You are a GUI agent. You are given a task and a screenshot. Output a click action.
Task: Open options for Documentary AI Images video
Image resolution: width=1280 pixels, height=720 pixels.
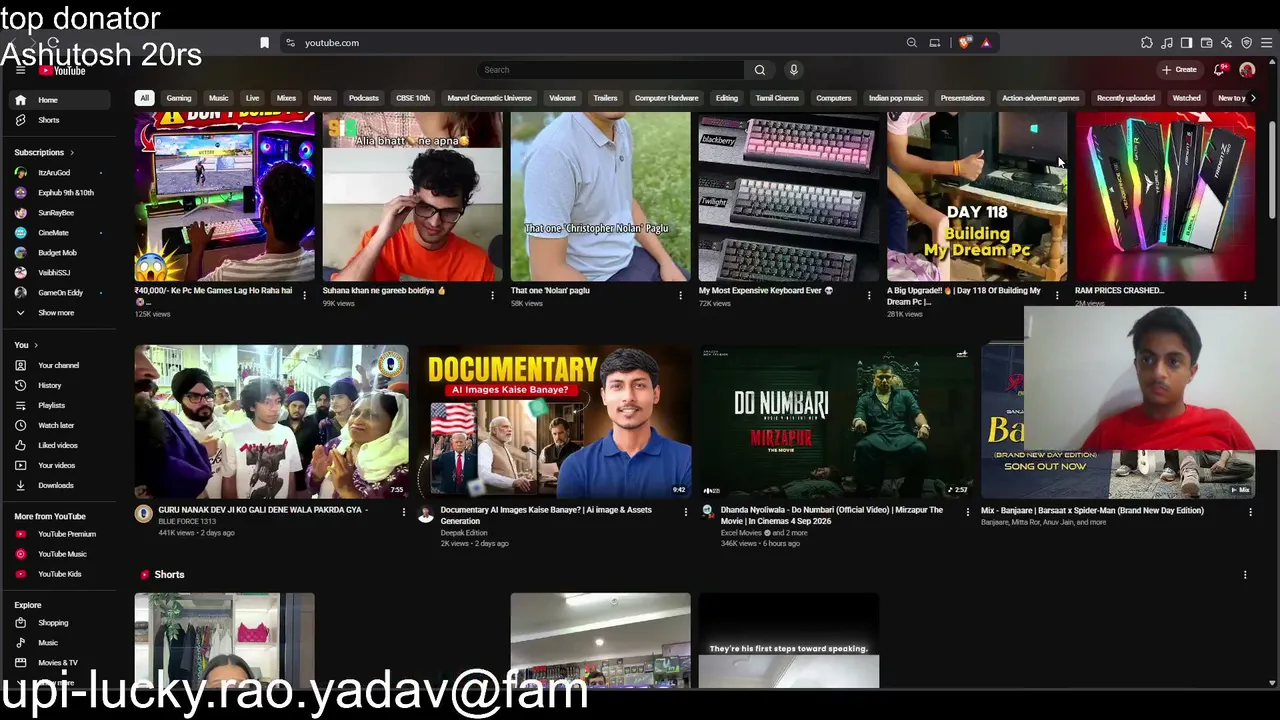coord(685,512)
